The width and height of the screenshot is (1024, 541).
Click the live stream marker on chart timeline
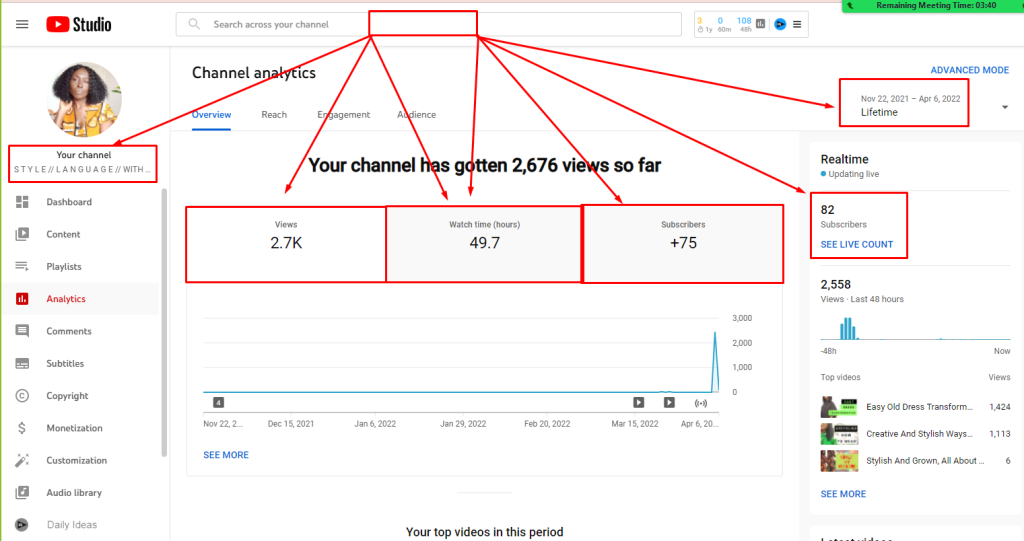(700, 402)
